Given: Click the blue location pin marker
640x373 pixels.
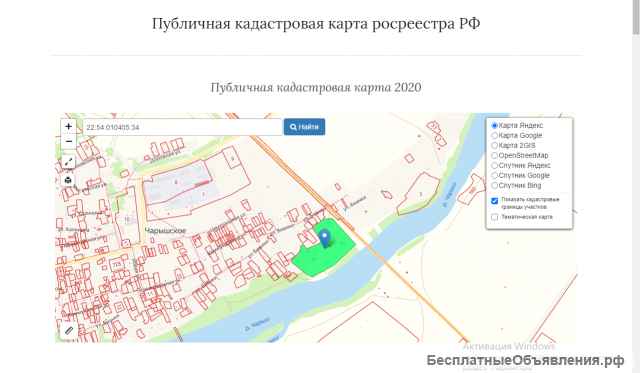Looking at the screenshot, I should click(x=324, y=238).
